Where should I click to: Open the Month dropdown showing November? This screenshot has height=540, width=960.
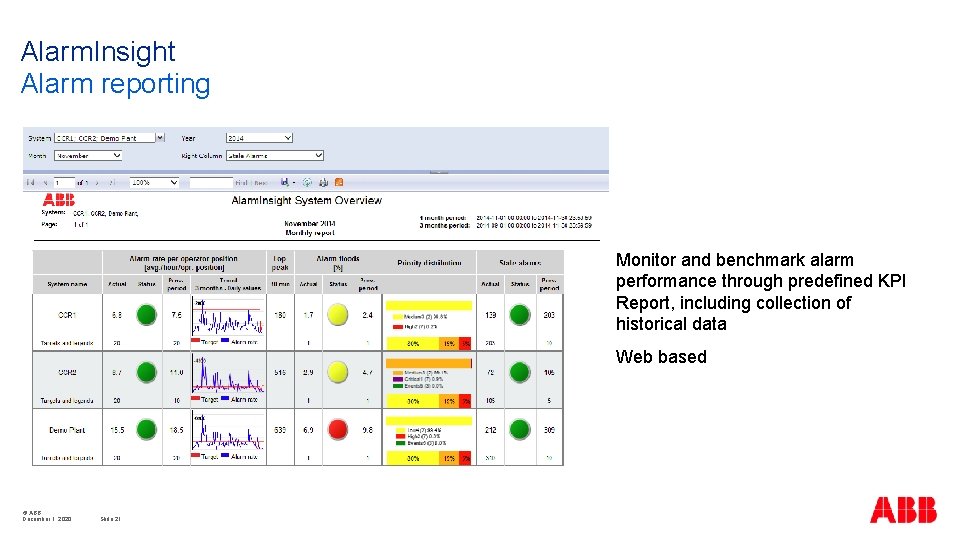pos(88,156)
